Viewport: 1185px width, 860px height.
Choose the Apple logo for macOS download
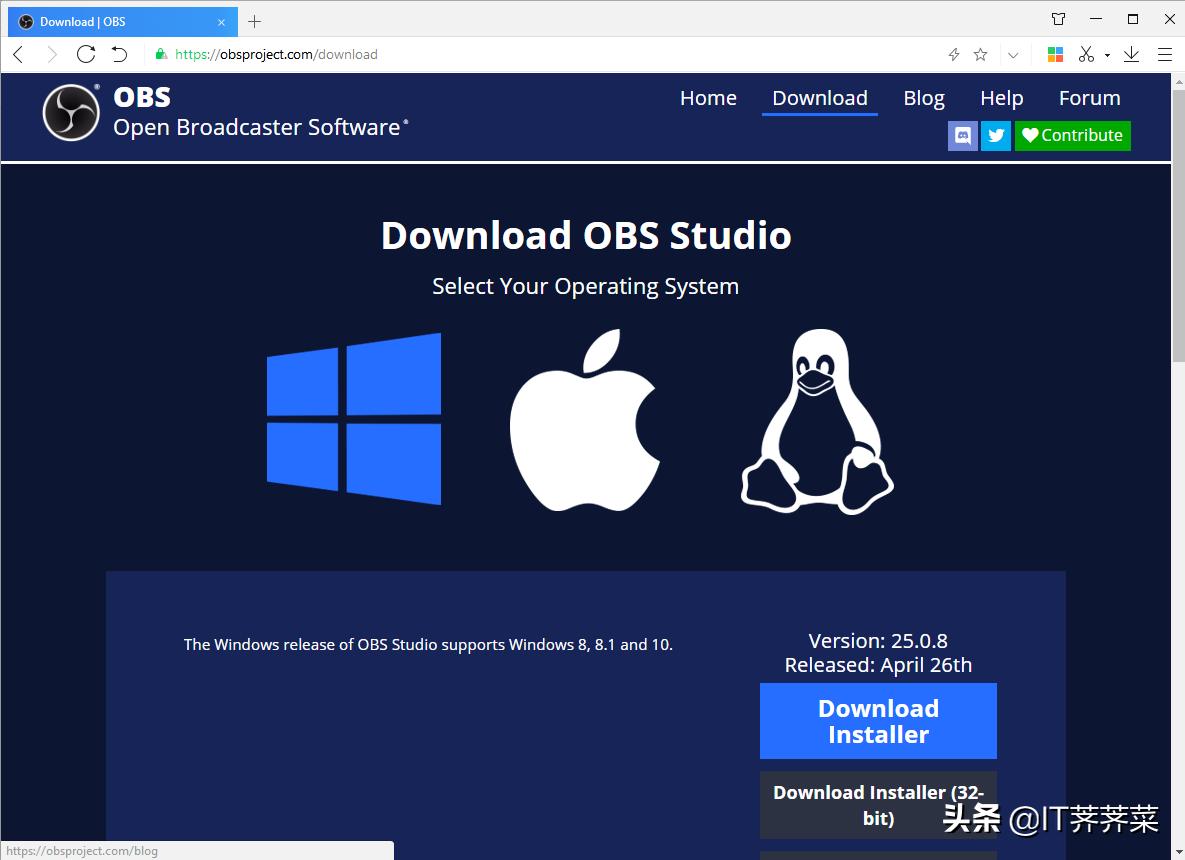pyautogui.click(x=586, y=420)
